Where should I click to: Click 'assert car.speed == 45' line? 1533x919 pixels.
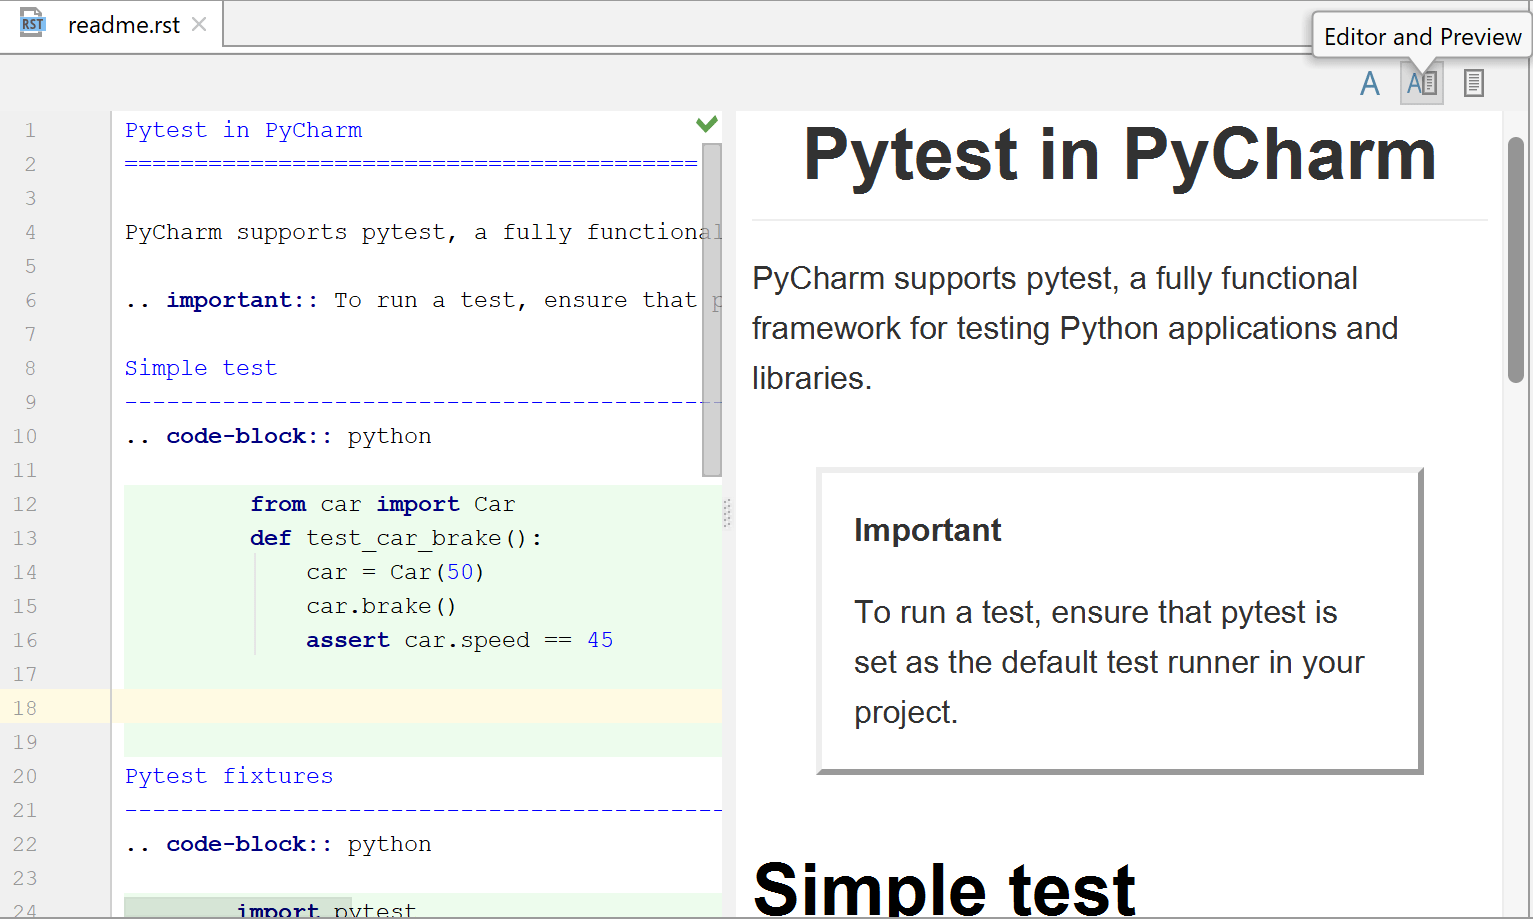pos(459,640)
